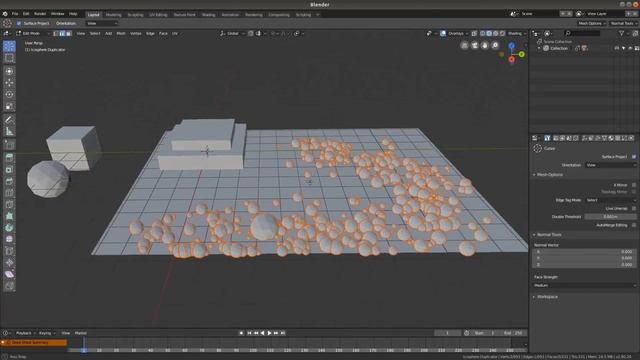Open the Active Tool properties tab
This screenshot has width=640, height=360.
point(547,138)
